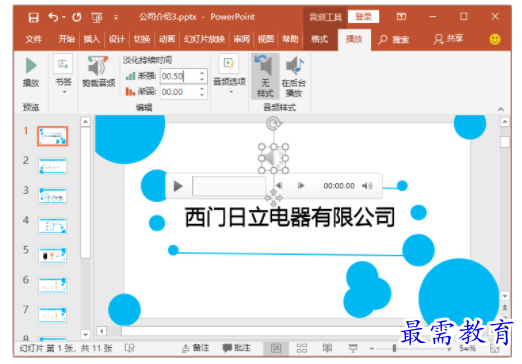The image size is (522, 364).
Task: Collapse the ribbon with the chevron
Action: [x=500, y=109]
